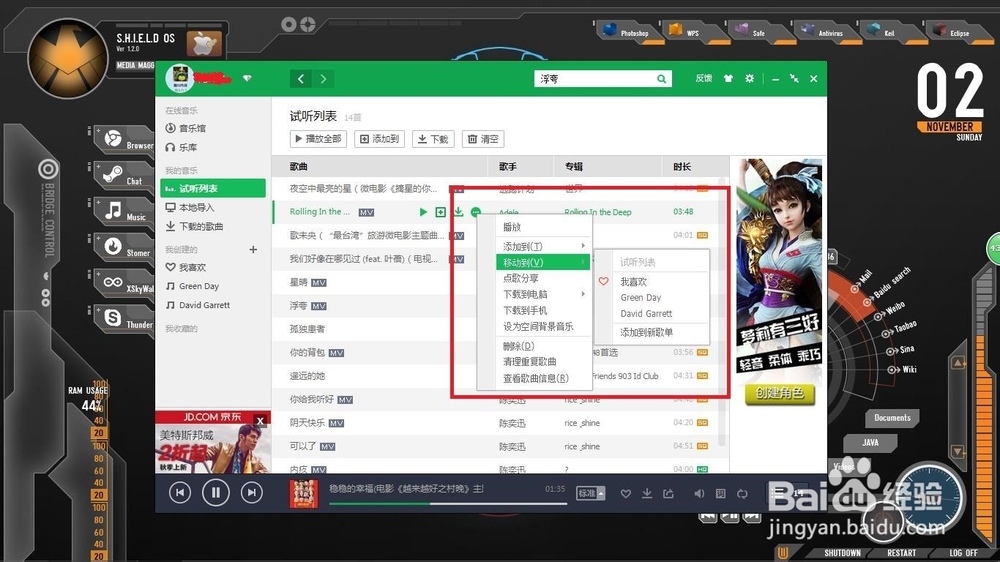This screenshot has height=562, width=1000.
Task: Open the play queue list icon
Action: click(778, 492)
